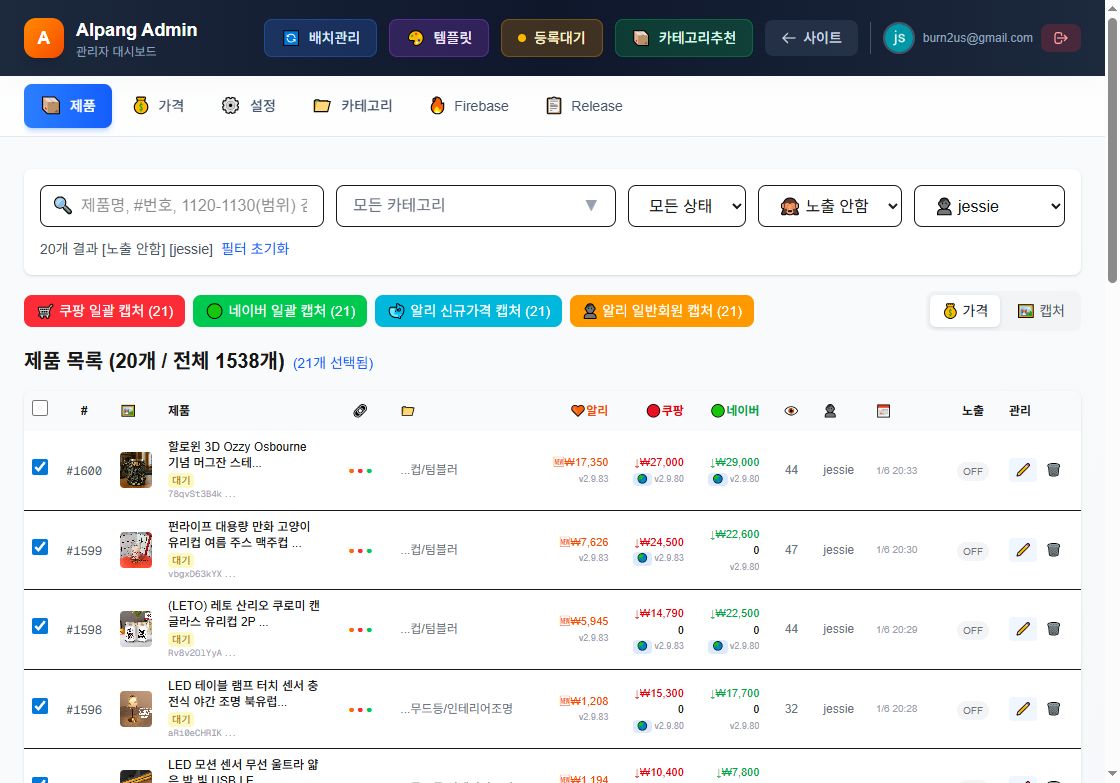
Task: Click the paperclip column header icon
Action: [360, 410]
